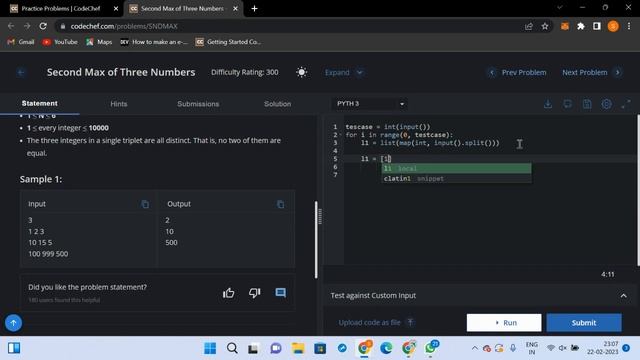Switch to the Solution tab
Image resolution: width=640 pixels, height=360 pixels.
pos(278,104)
